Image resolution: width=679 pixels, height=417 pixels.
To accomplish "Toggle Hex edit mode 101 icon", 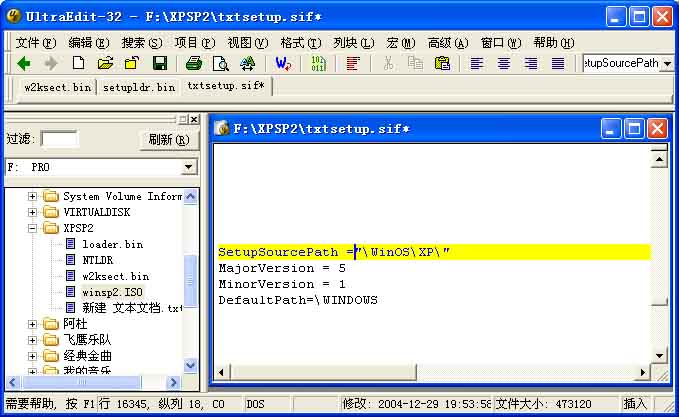I will click(x=318, y=64).
